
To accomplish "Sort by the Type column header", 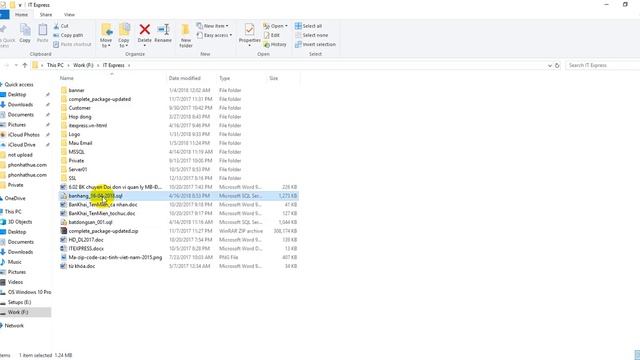I will click(224, 78).
